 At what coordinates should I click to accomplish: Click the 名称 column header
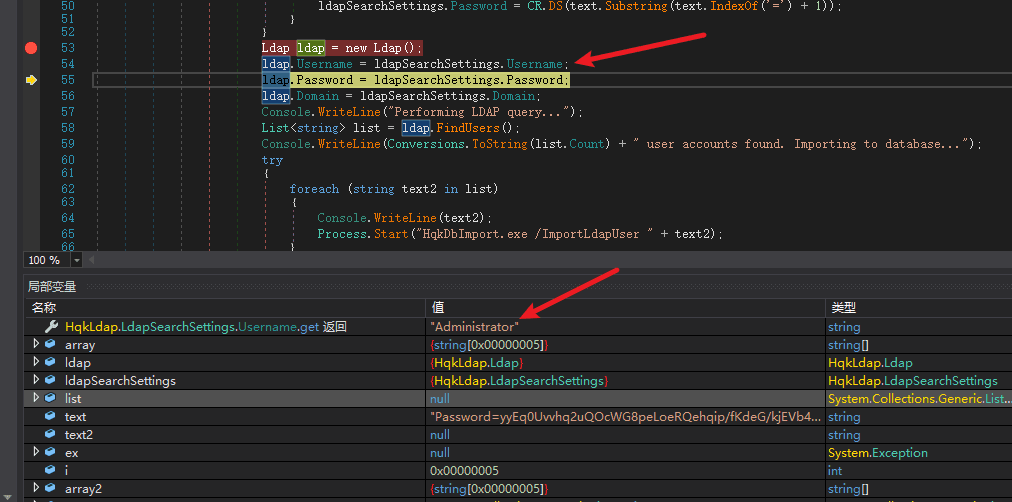click(44, 308)
